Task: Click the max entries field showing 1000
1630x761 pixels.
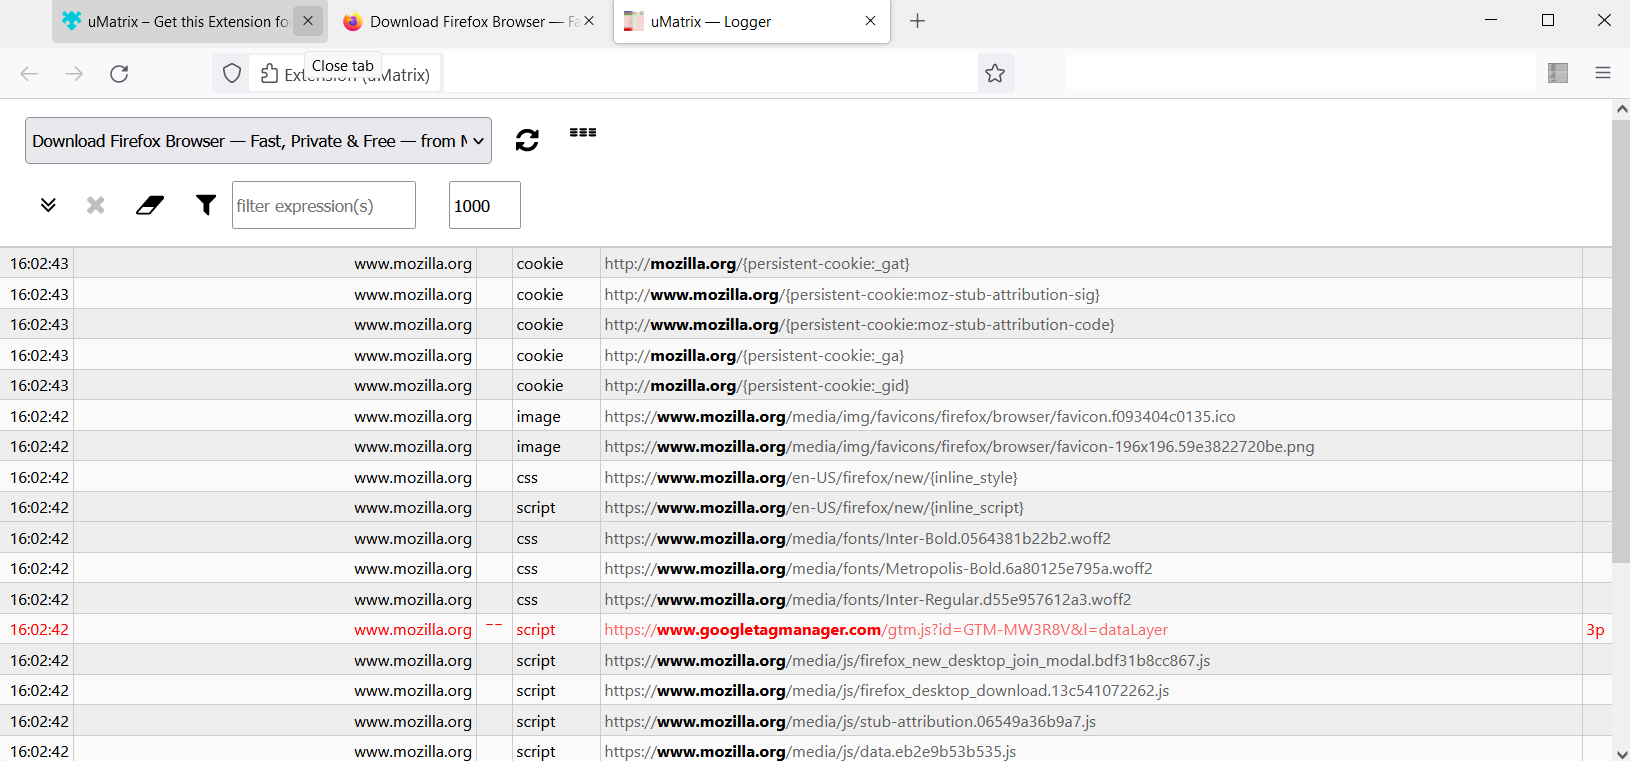Action: pyautogui.click(x=485, y=205)
